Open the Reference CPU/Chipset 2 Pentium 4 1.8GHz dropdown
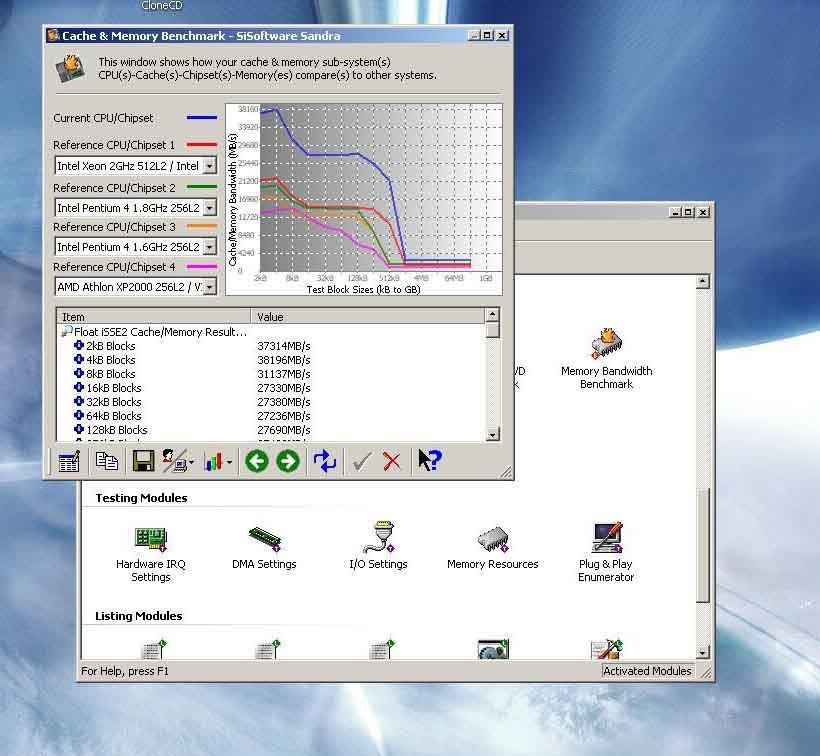820x756 pixels. pyautogui.click(x=209, y=208)
